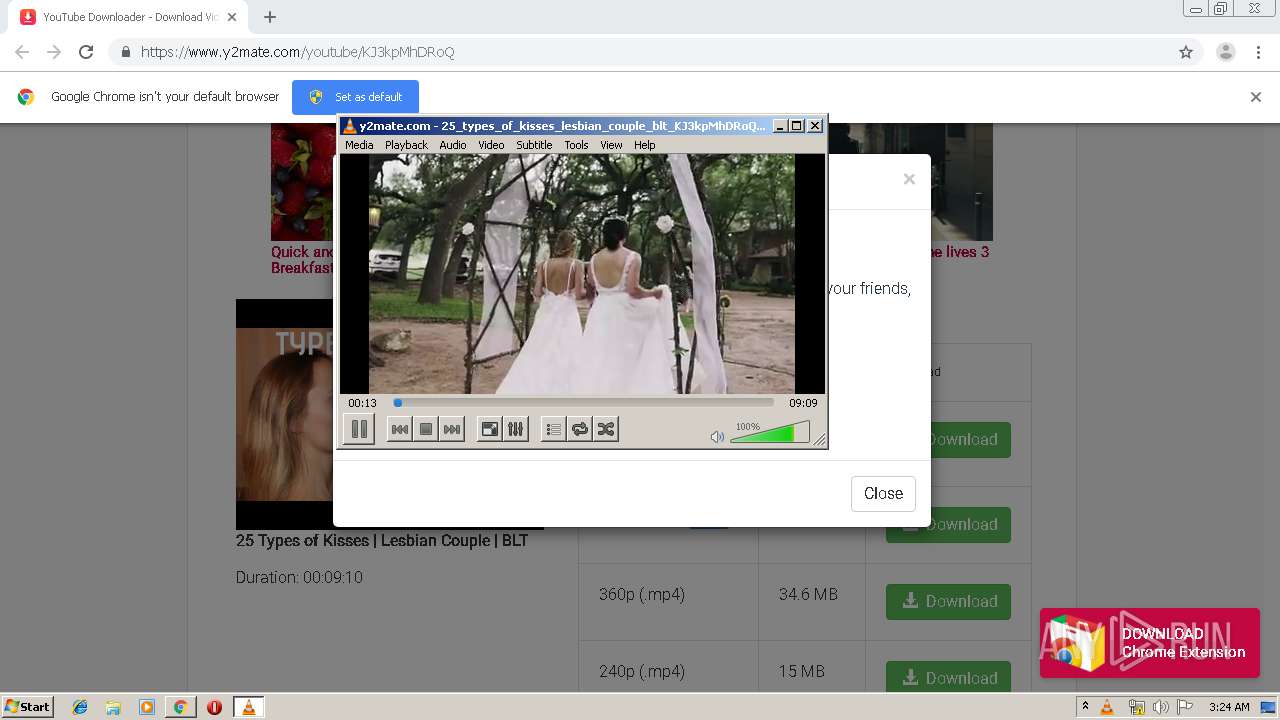
Task: Click the video thumbnail preview
Action: 285,414
